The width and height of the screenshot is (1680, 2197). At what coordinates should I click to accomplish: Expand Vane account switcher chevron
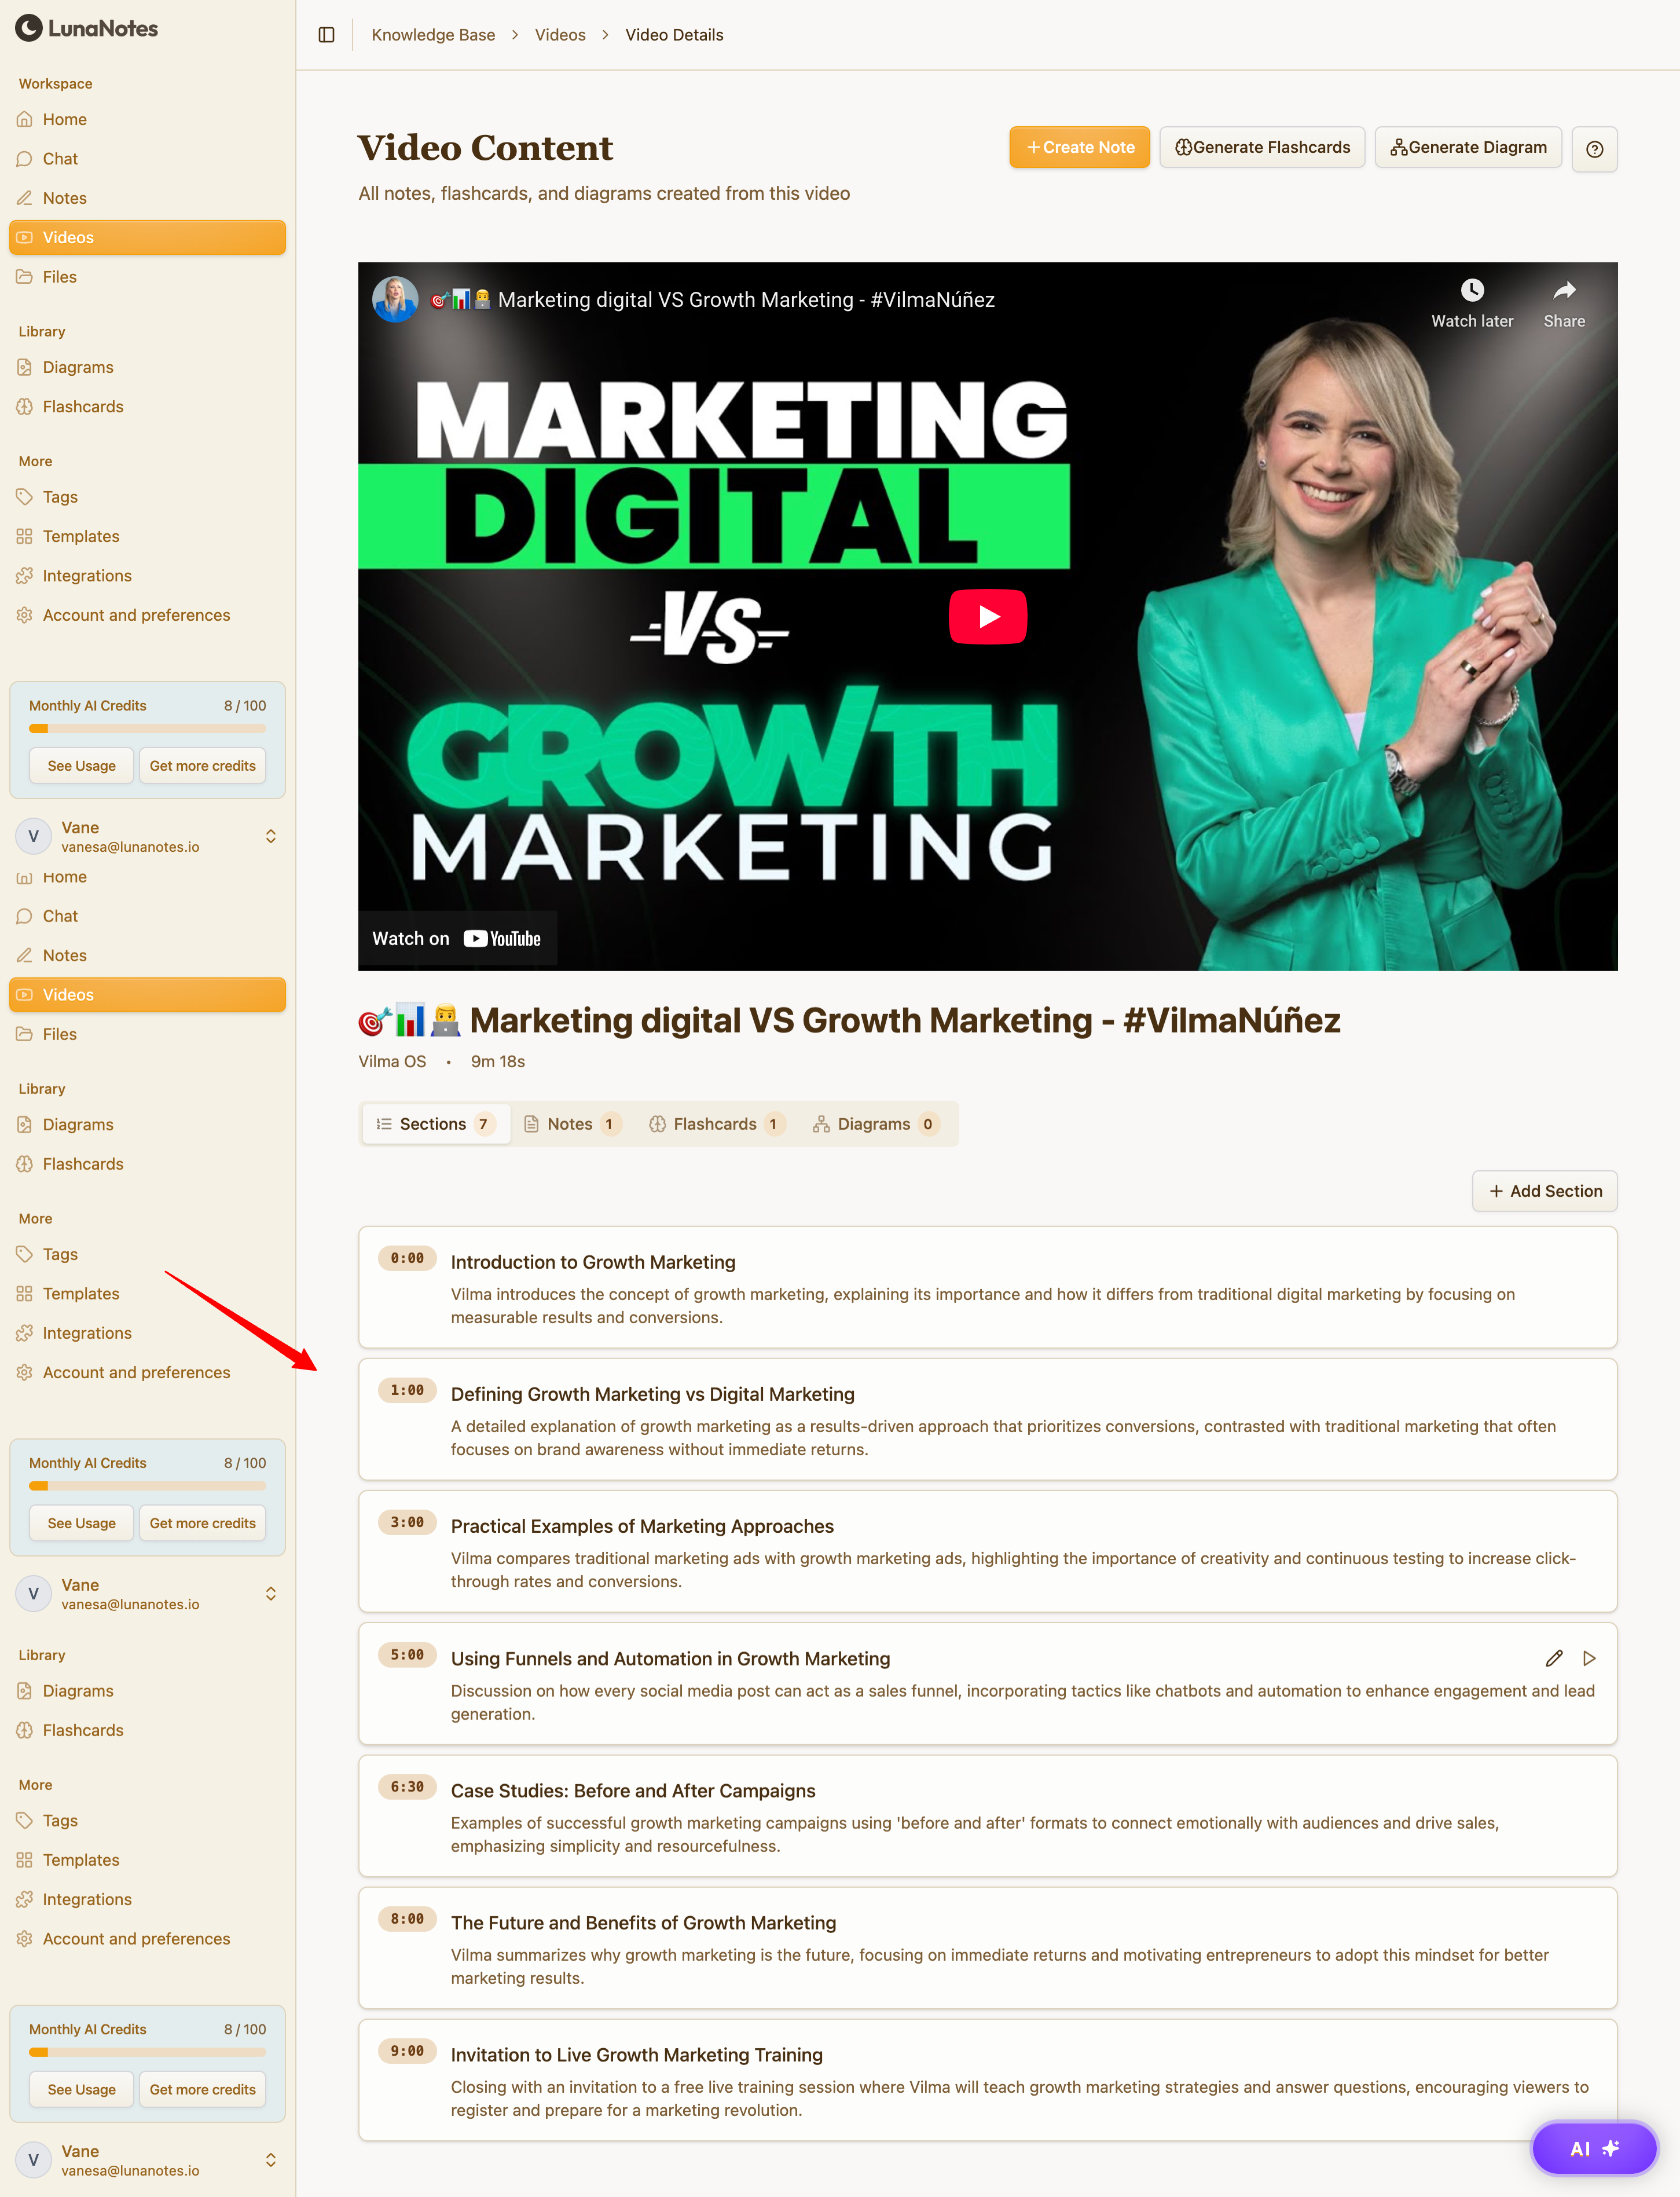coord(270,836)
